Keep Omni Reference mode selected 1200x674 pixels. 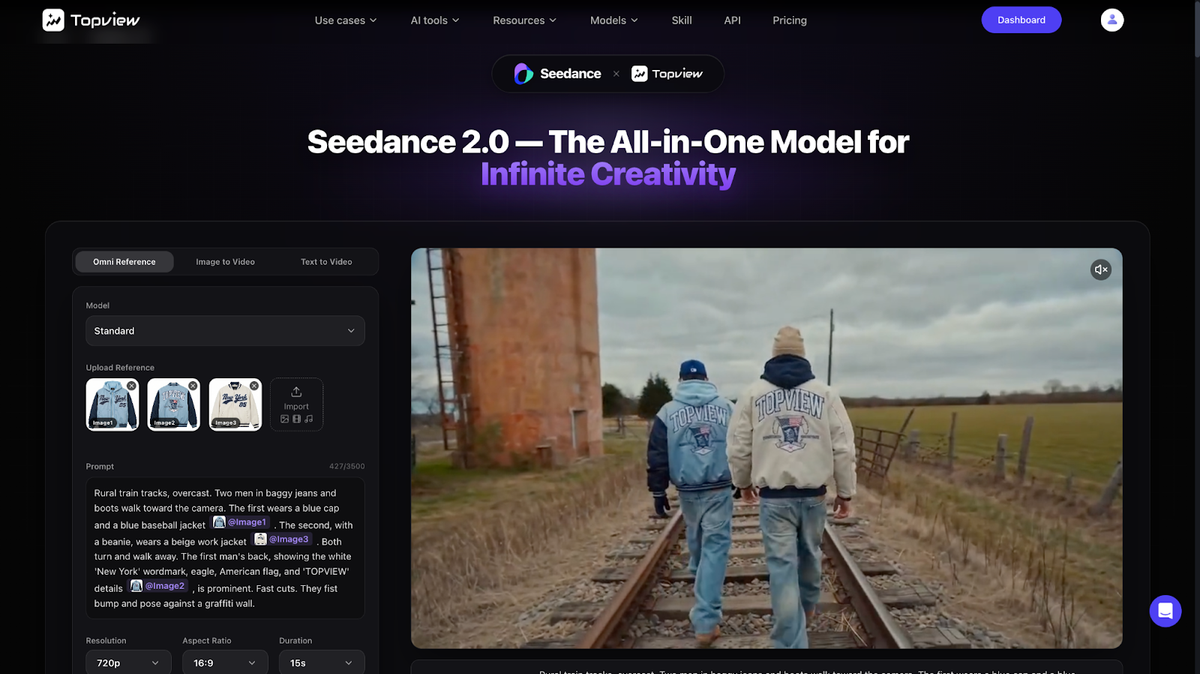124,261
